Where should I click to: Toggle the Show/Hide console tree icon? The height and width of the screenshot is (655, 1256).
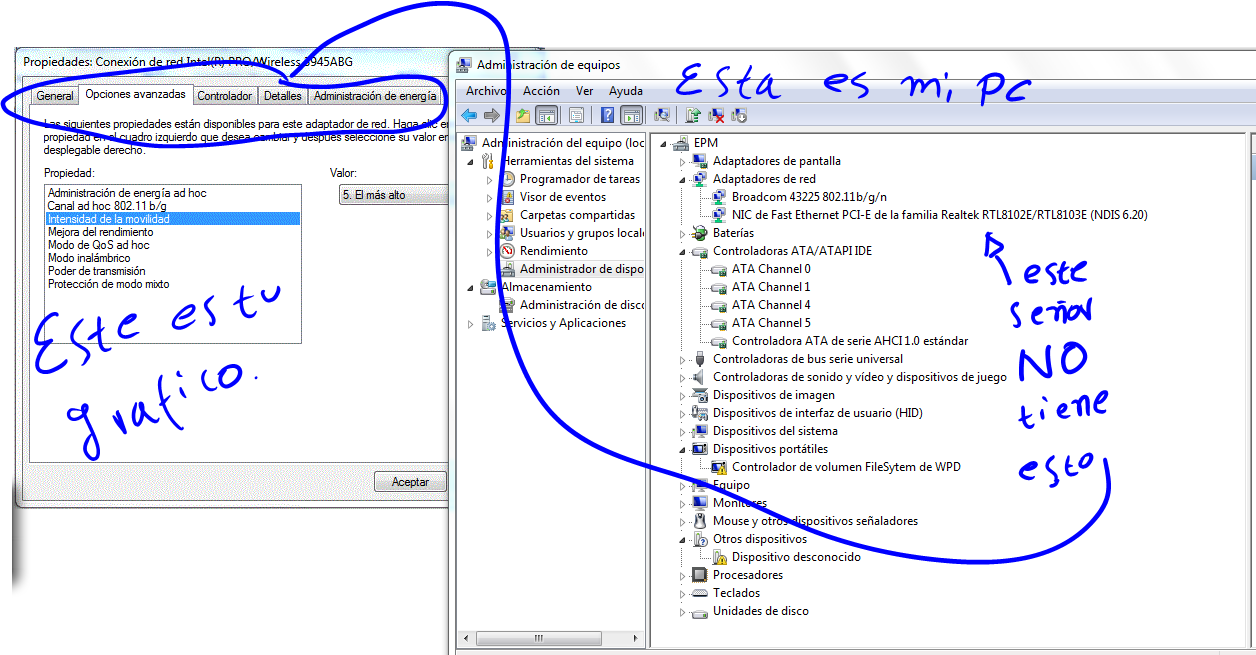[546, 116]
